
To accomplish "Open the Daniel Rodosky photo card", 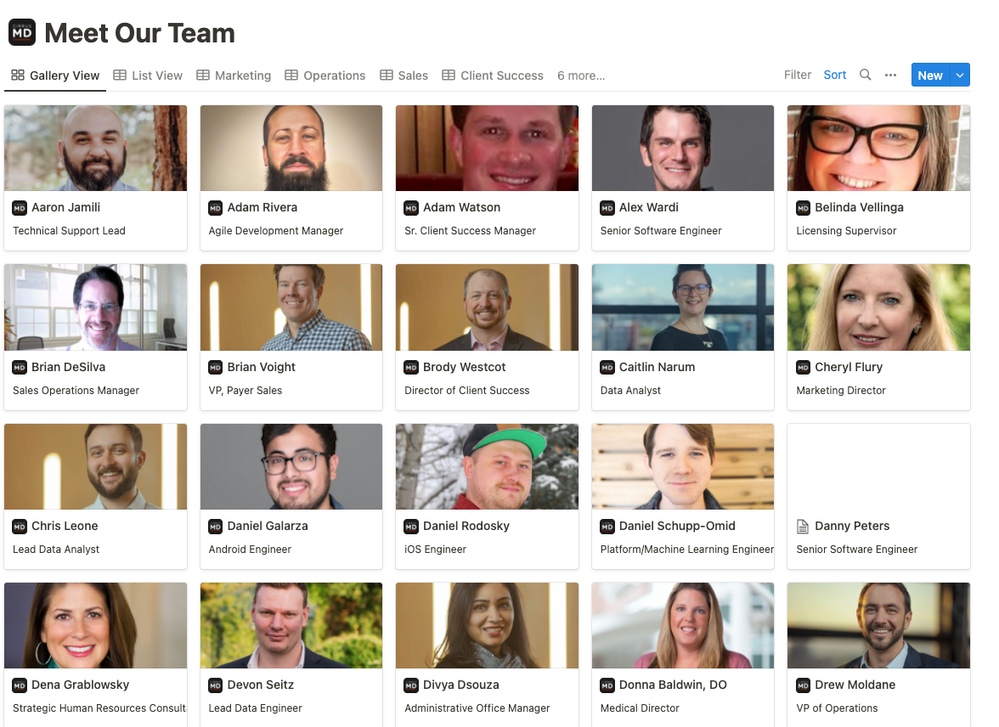I will point(487,496).
